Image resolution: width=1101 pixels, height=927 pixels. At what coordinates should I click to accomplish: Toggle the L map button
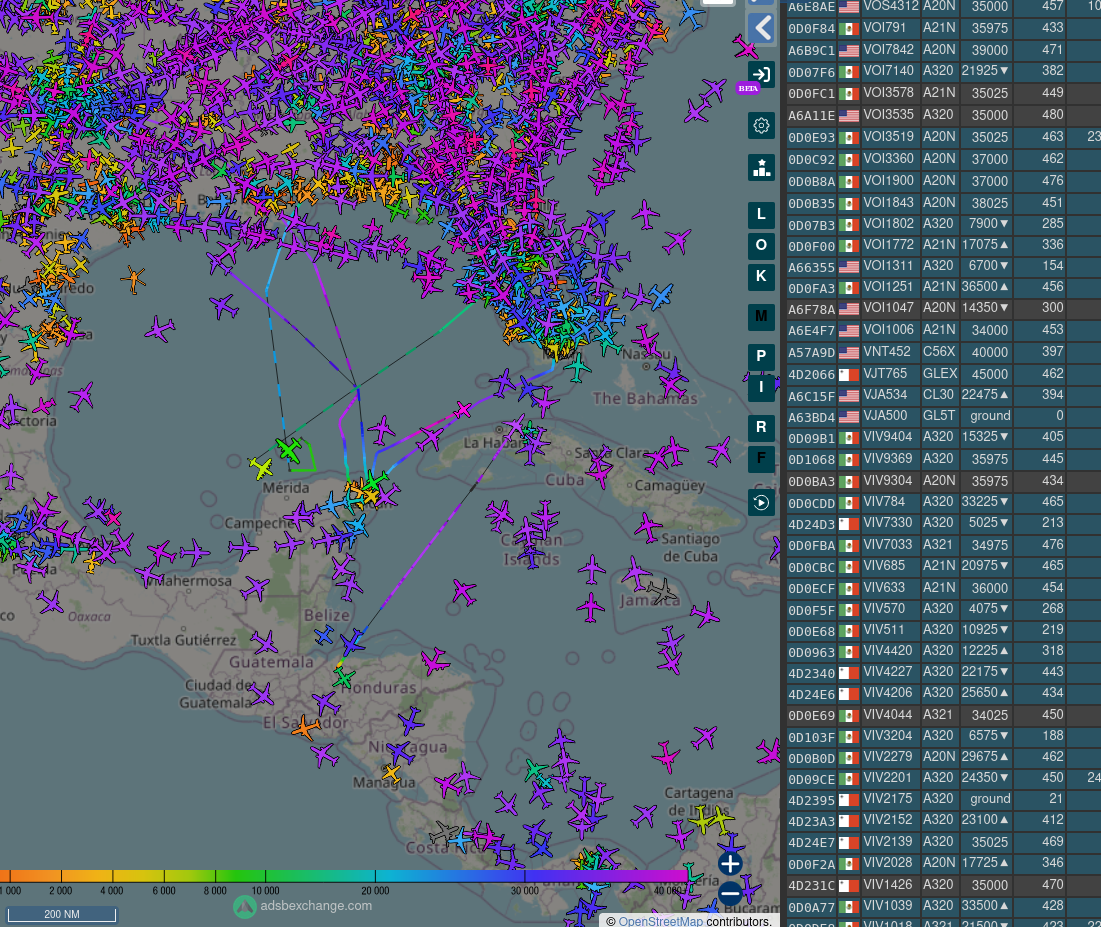[x=761, y=214]
